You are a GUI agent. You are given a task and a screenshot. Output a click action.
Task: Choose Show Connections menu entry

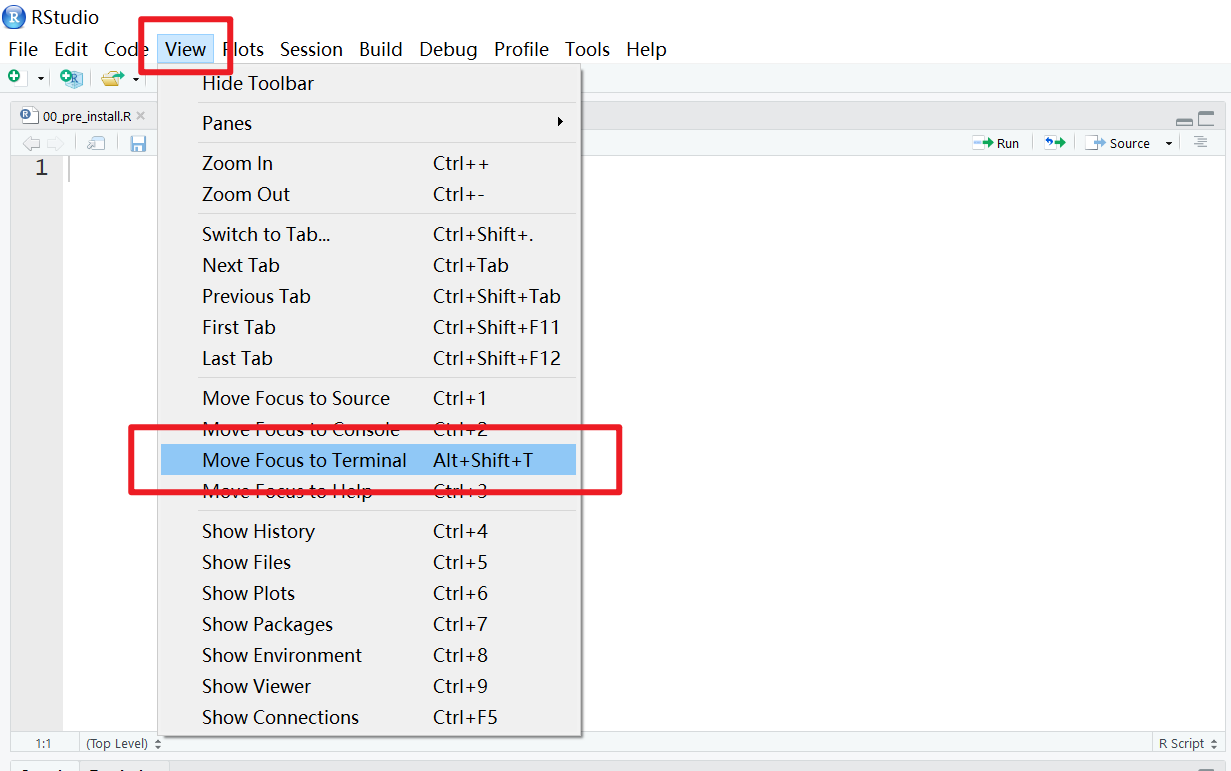369,717
